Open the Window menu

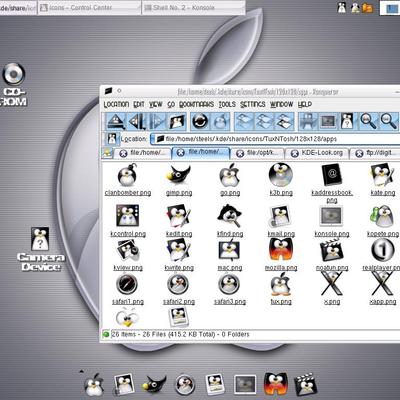click(x=281, y=104)
